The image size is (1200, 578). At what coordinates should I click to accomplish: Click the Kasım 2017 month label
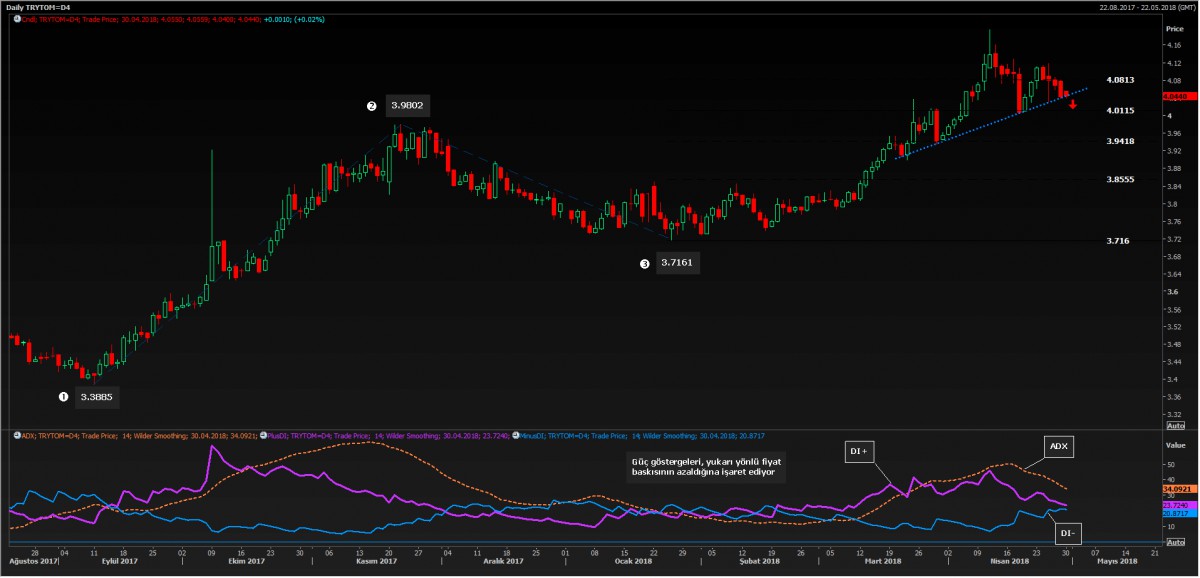click(377, 562)
